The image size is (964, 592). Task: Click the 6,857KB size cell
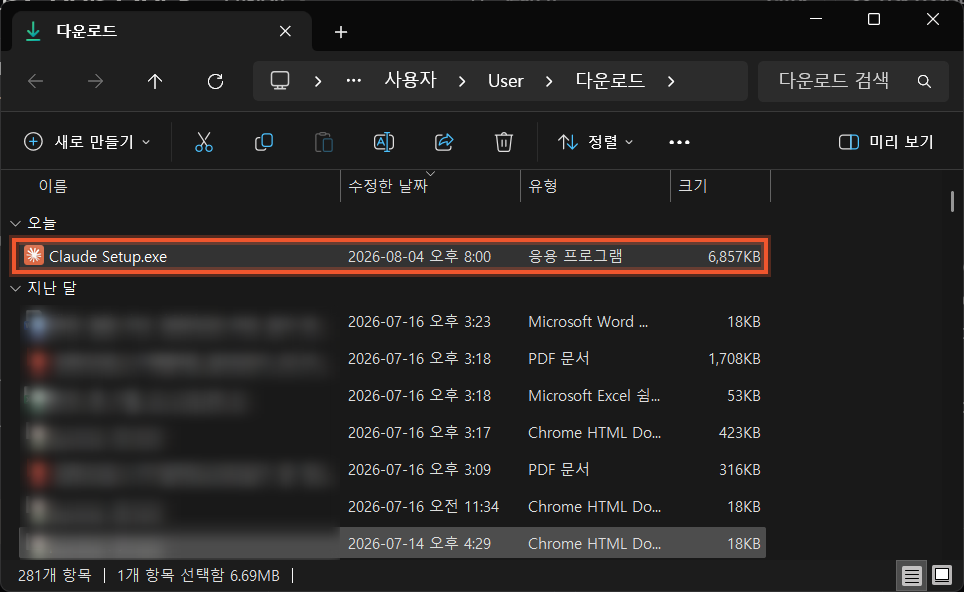734,256
